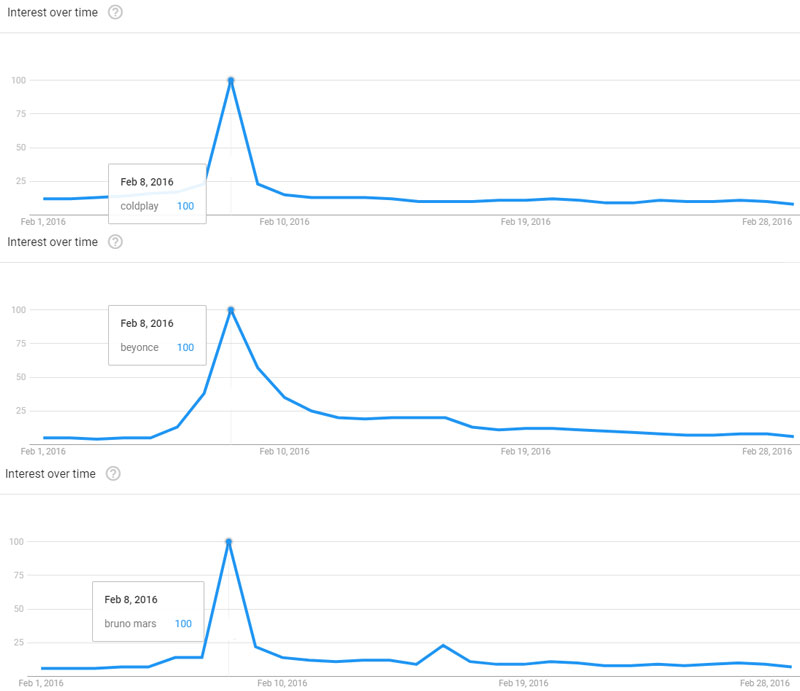Click the peak data point on the bruno mars line
This screenshot has height=691, width=800.
tap(229, 542)
